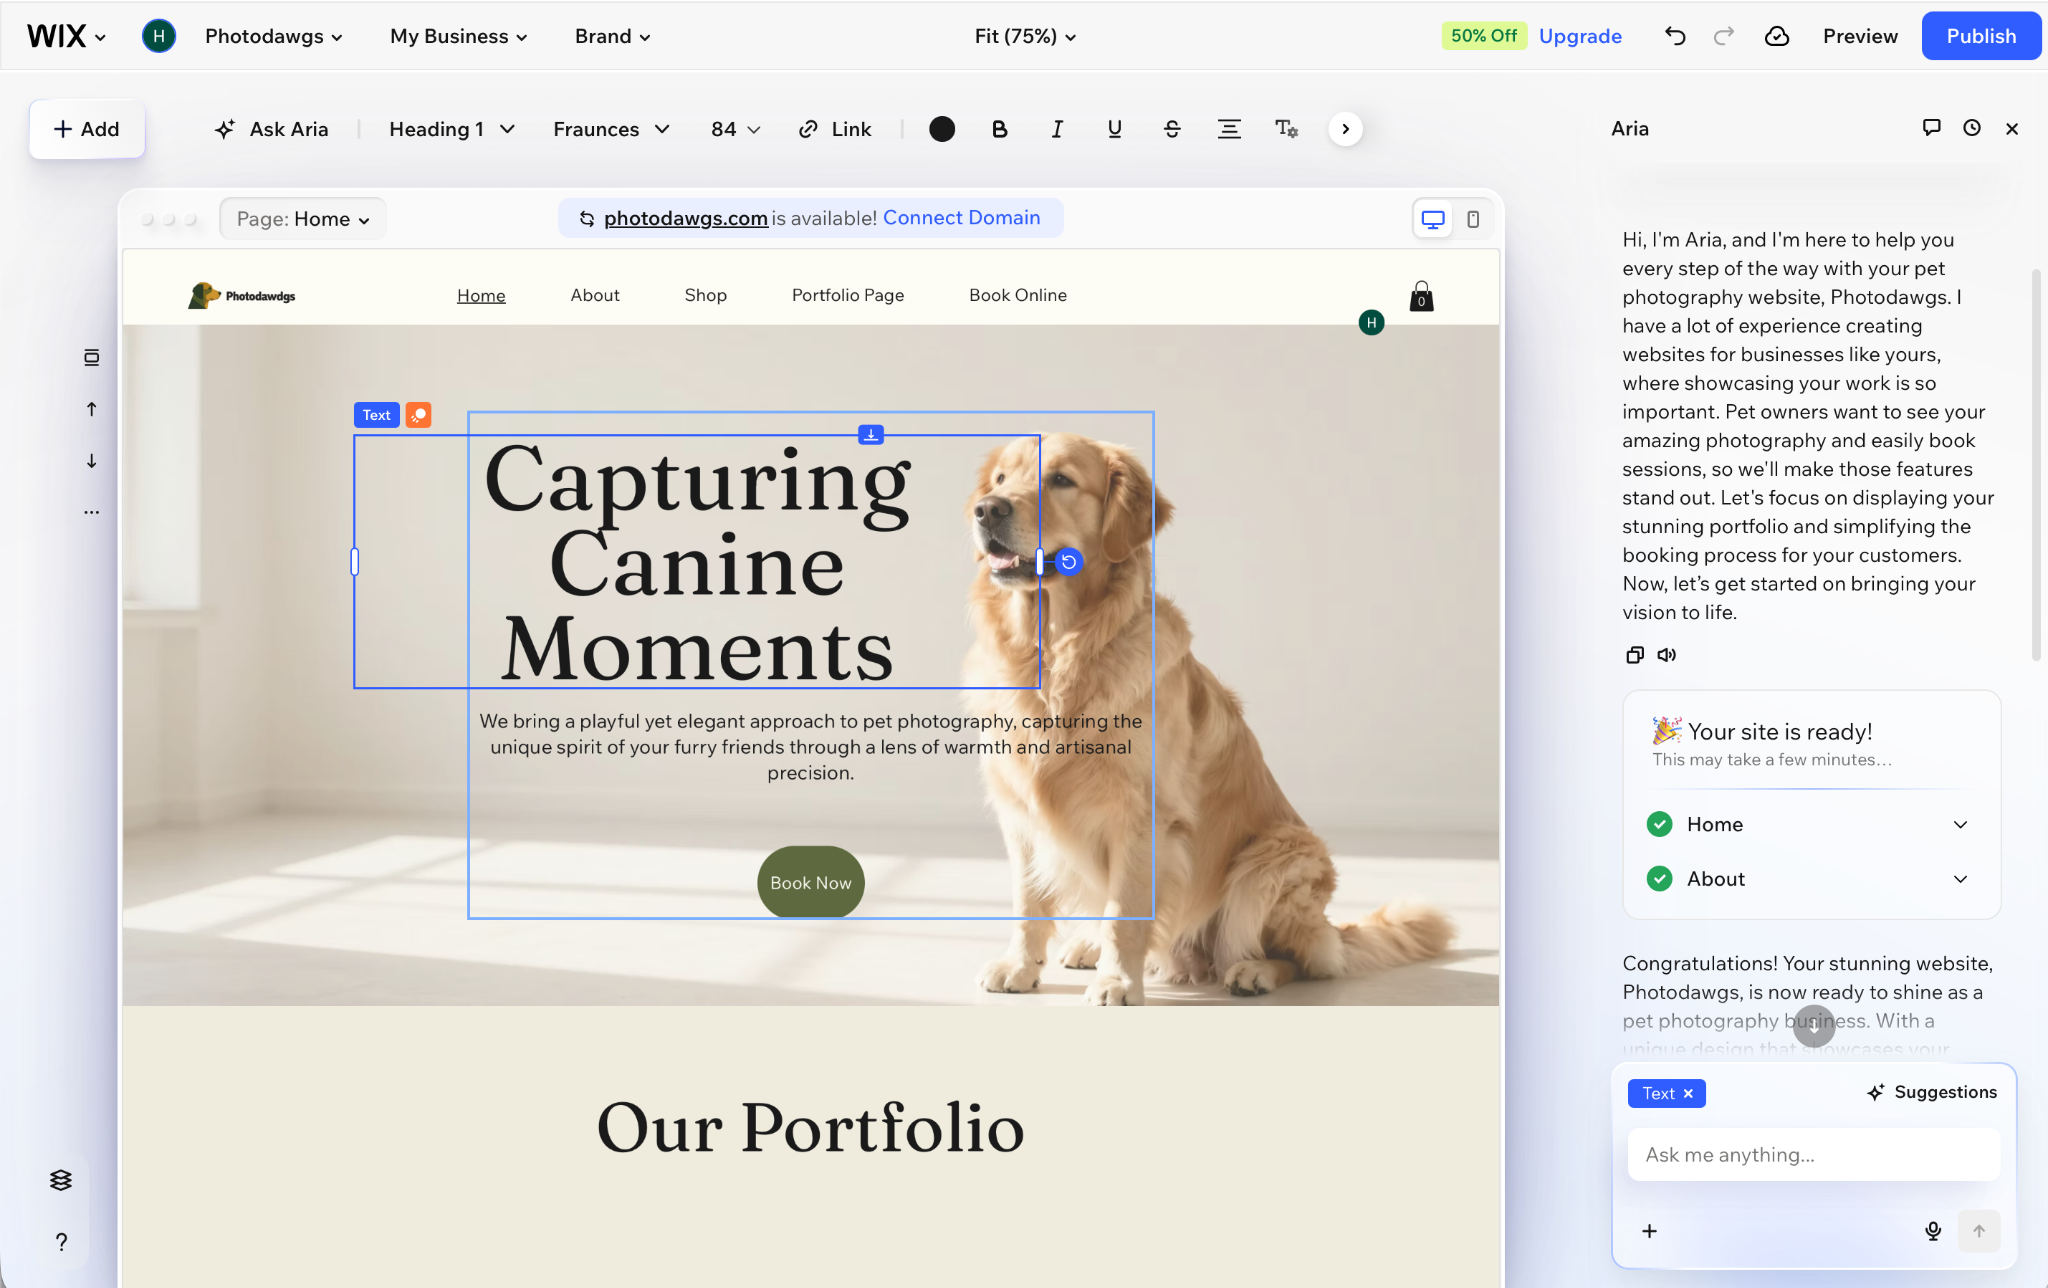Click the Undo arrow icon
Viewport: 2048px width, 1288px height.
(x=1675, y=36)
